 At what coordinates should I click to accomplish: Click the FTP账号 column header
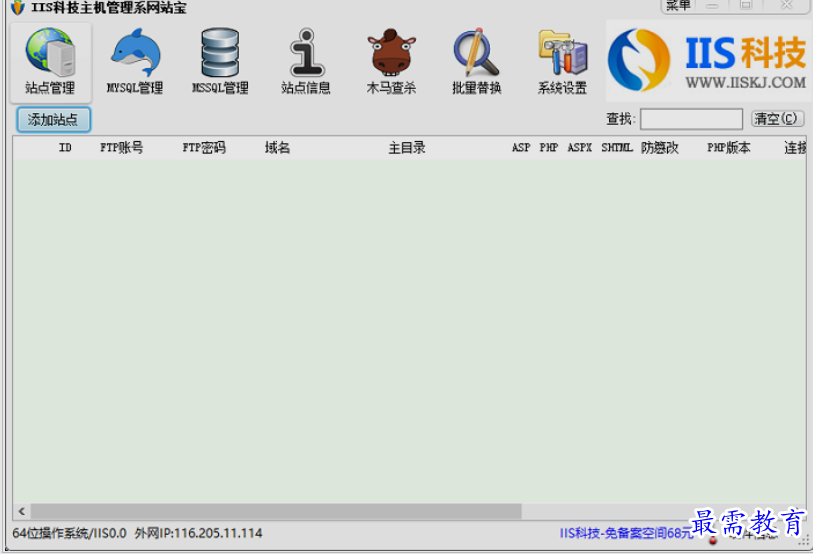coord(121,148)
